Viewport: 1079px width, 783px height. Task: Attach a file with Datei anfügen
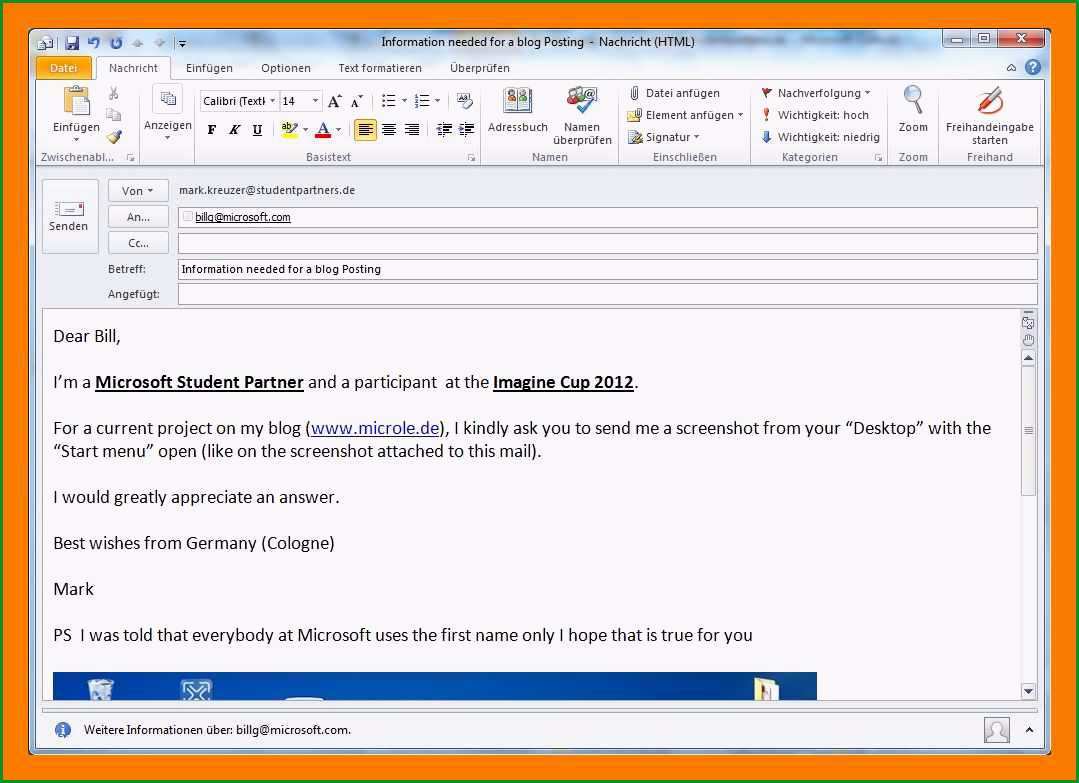(x=675, y=93)
